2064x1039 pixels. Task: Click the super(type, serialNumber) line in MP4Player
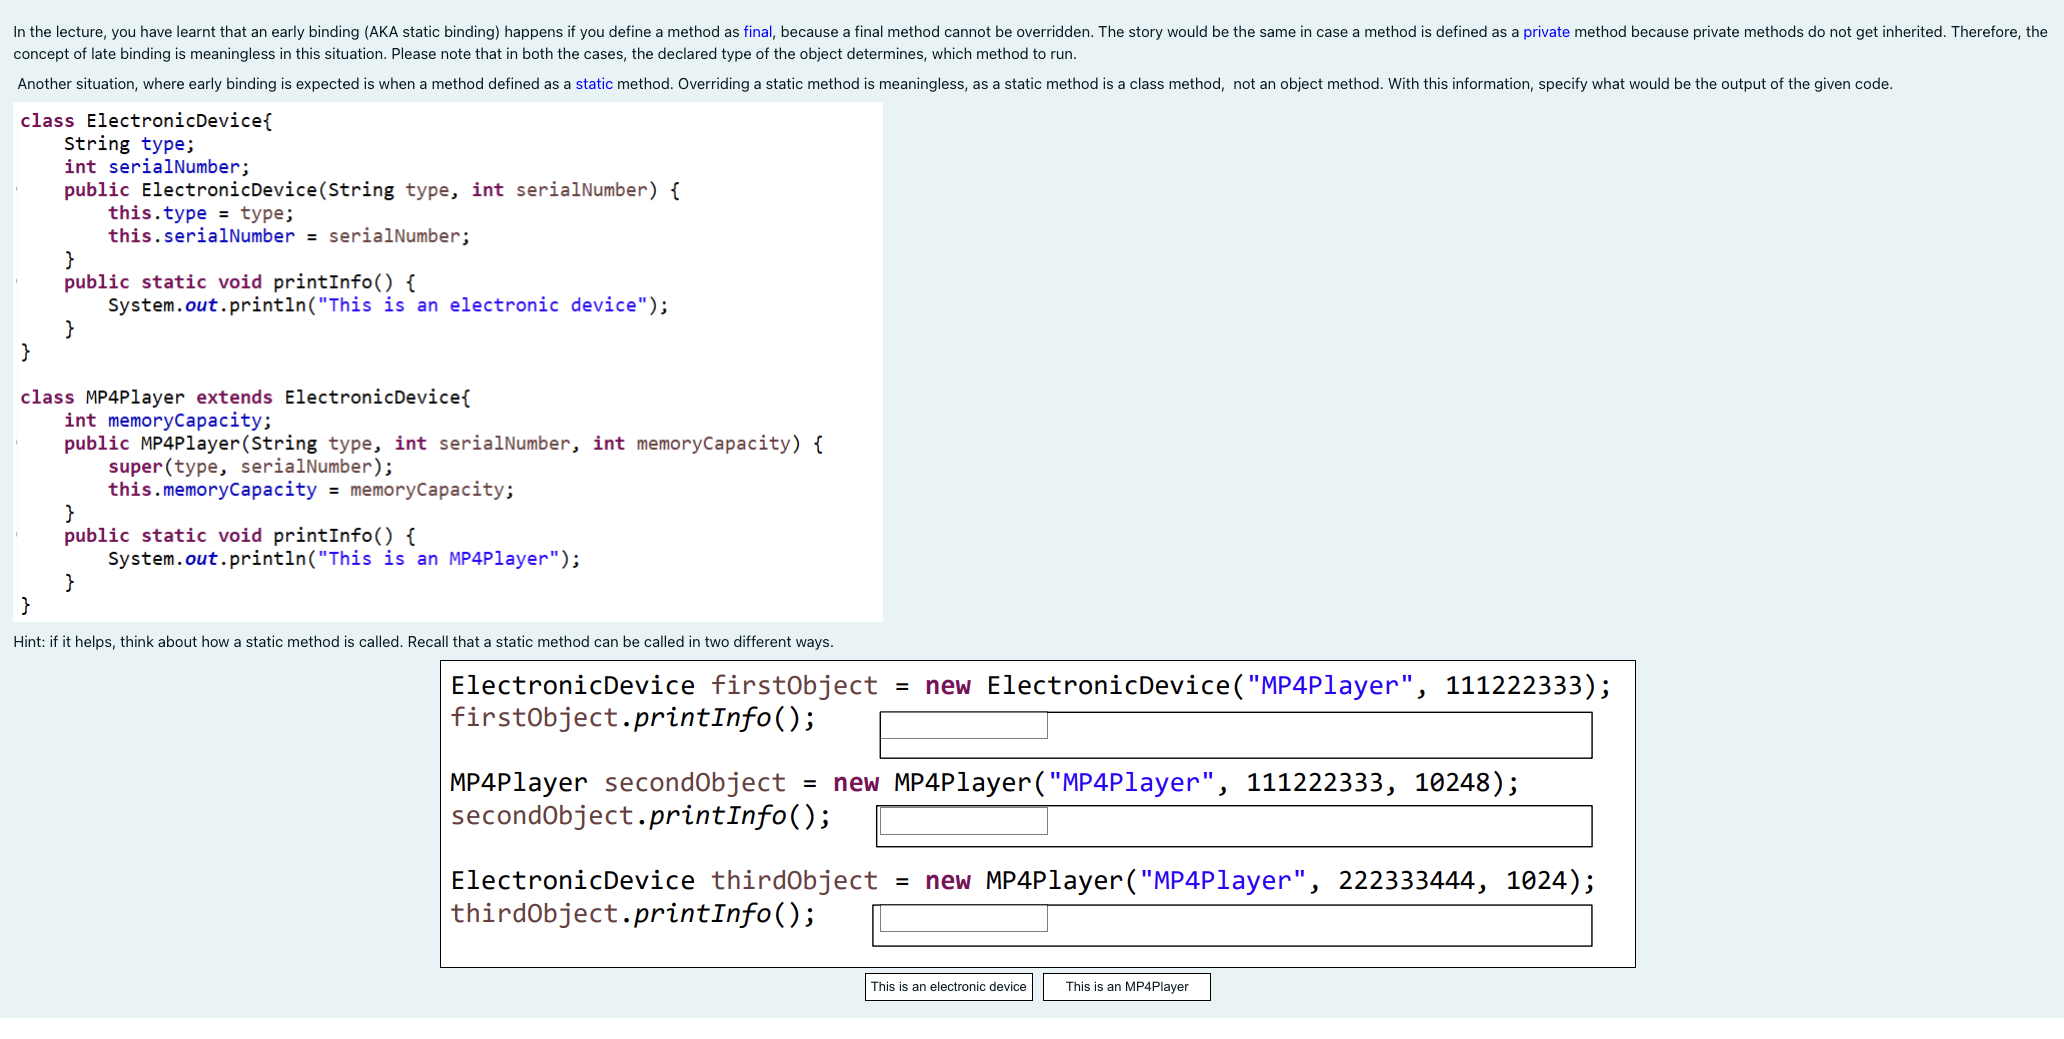[x=250, y=466]
